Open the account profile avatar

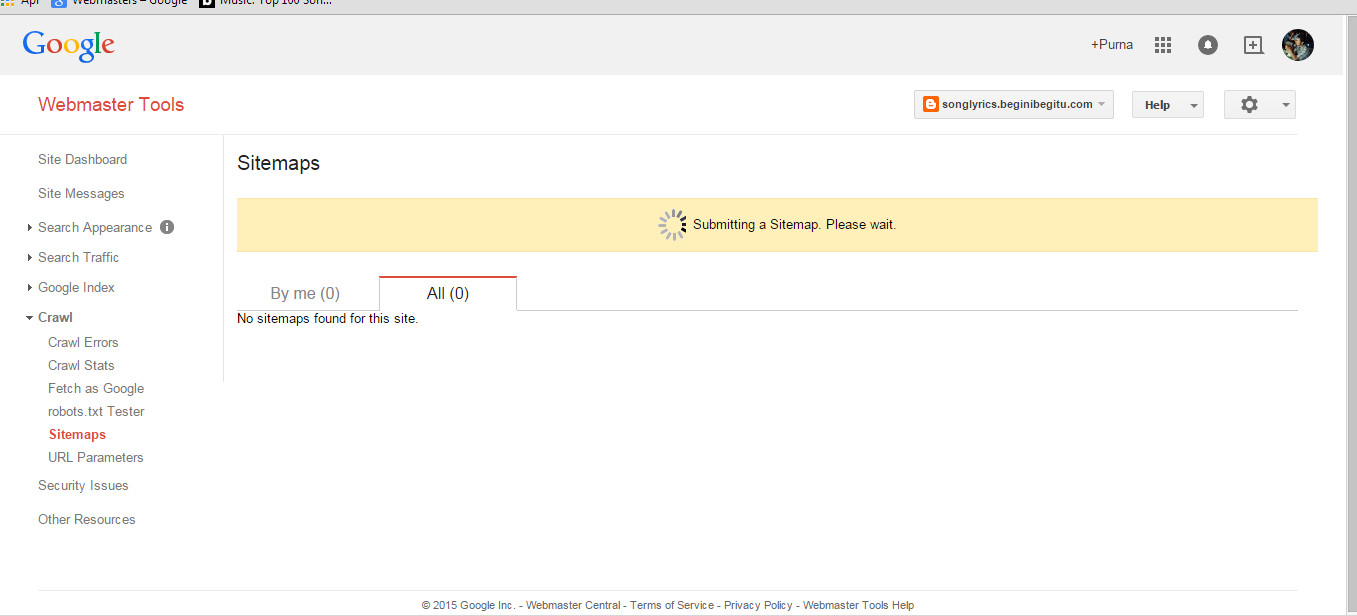click(x=1298, y=45)
